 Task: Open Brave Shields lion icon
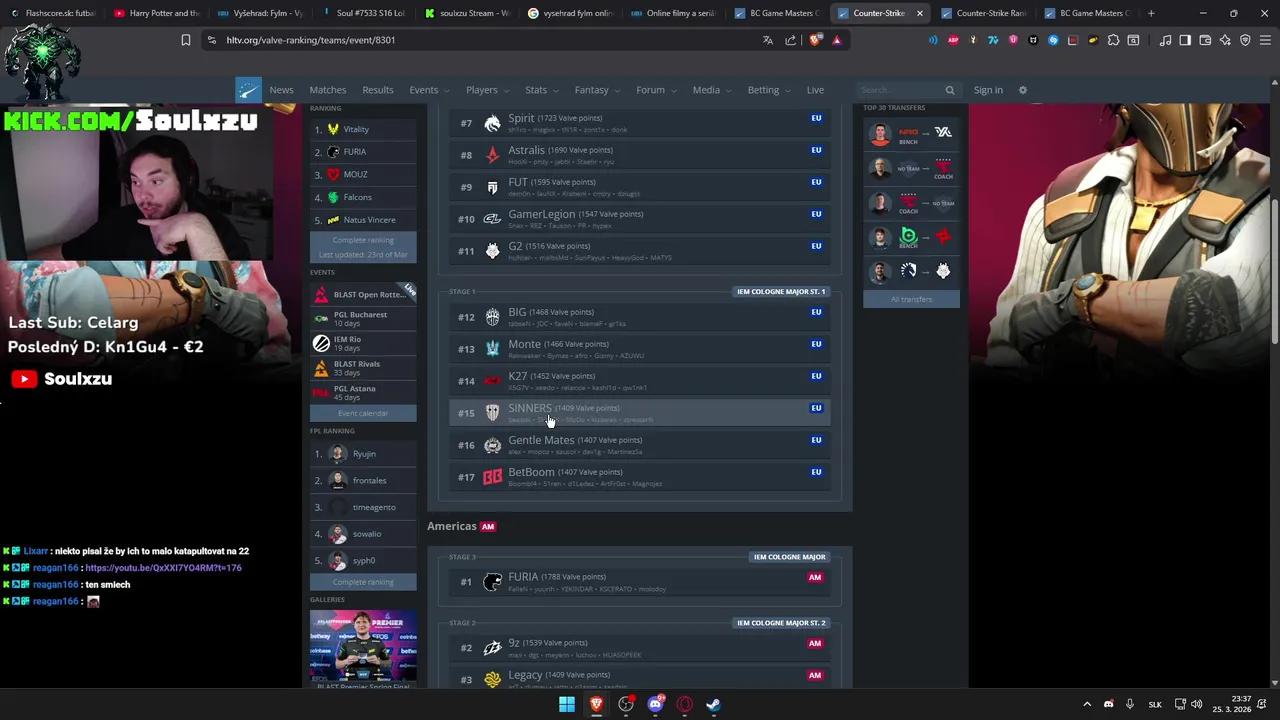[815, 40]
